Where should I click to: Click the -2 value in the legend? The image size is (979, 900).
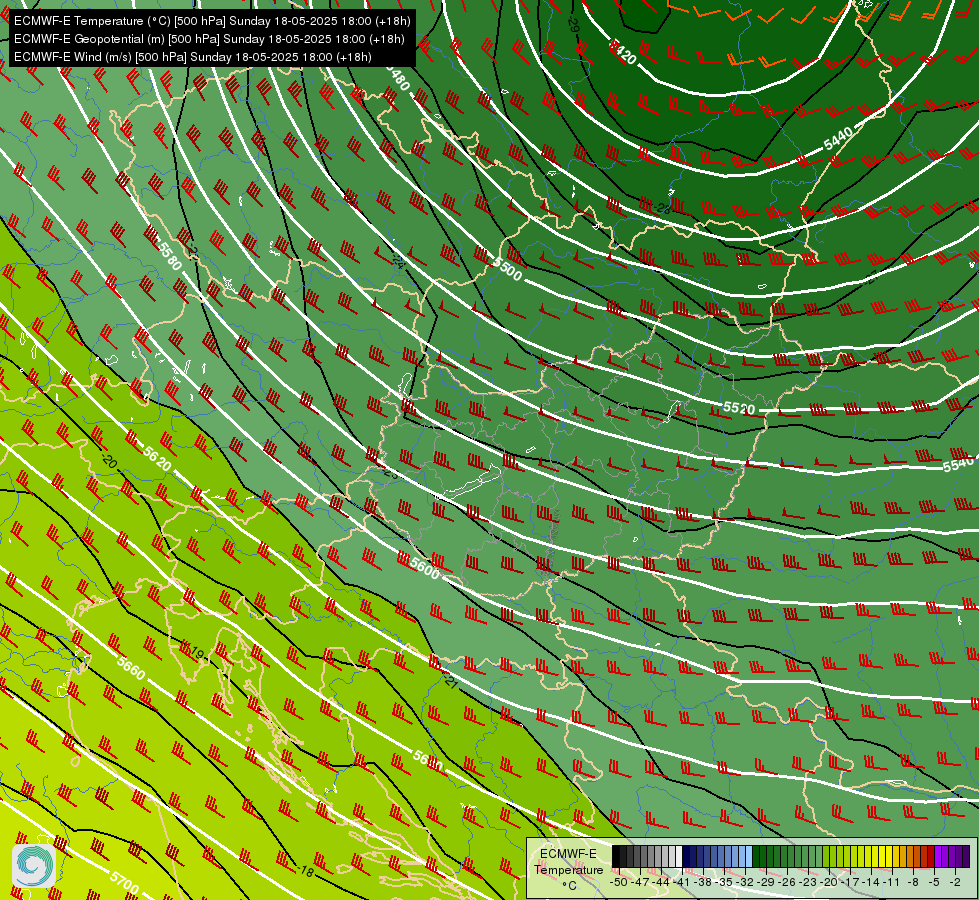[x=956, y=882]
